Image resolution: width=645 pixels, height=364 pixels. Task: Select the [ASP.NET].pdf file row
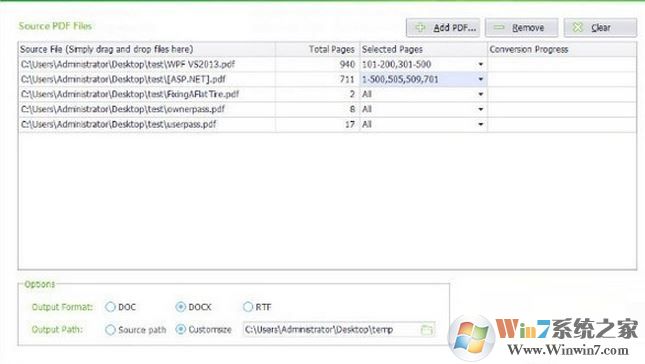(x=327, y=79)
